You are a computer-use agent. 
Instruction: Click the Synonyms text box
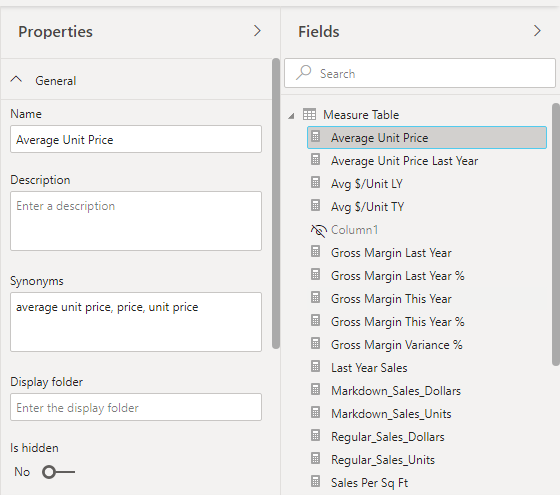point(136,322)
